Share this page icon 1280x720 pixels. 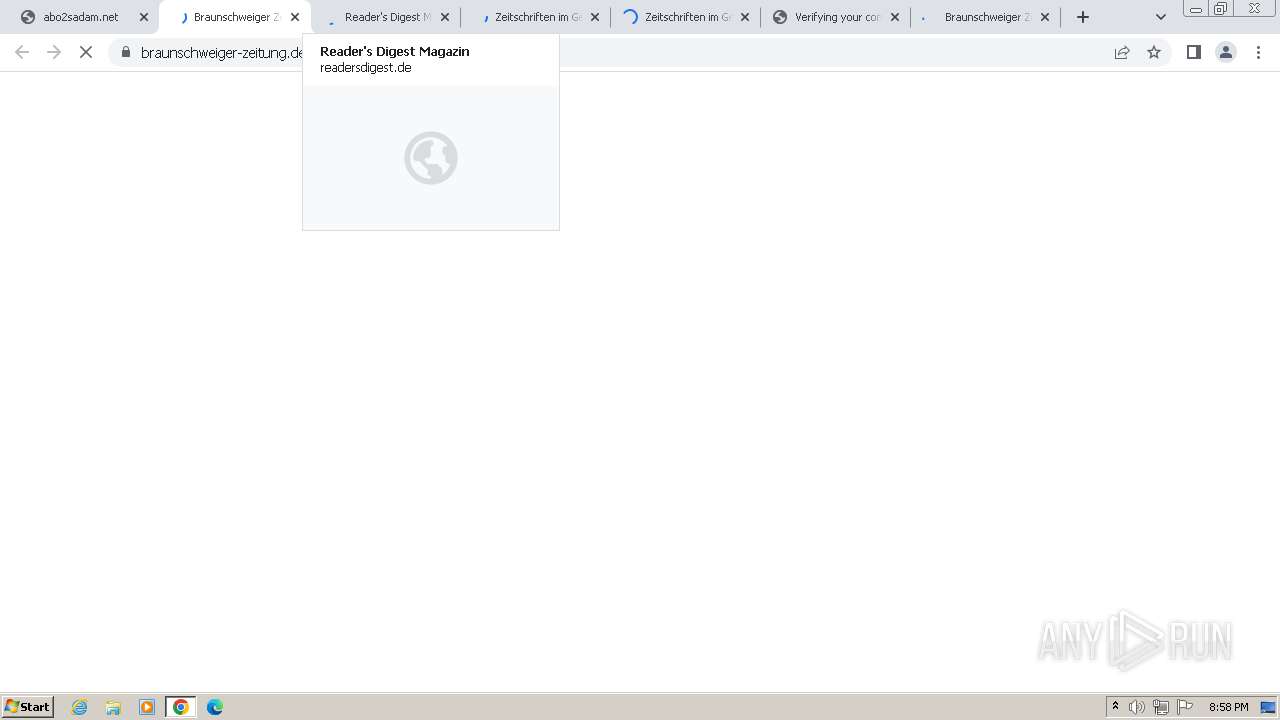click(x=1122, y=52)
